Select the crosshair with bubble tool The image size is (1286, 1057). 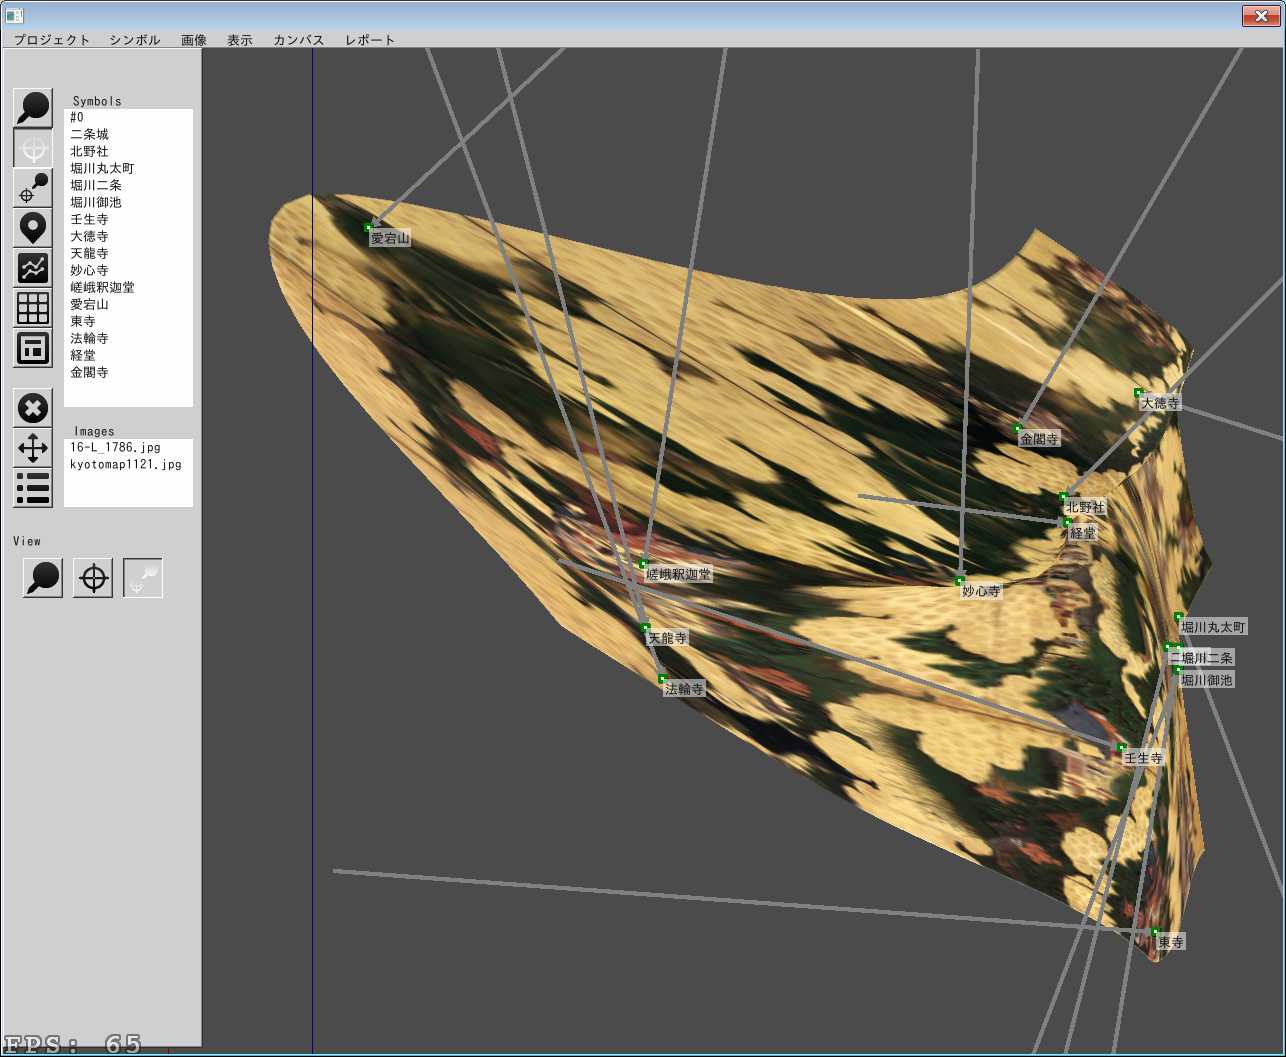click(33, 188)
